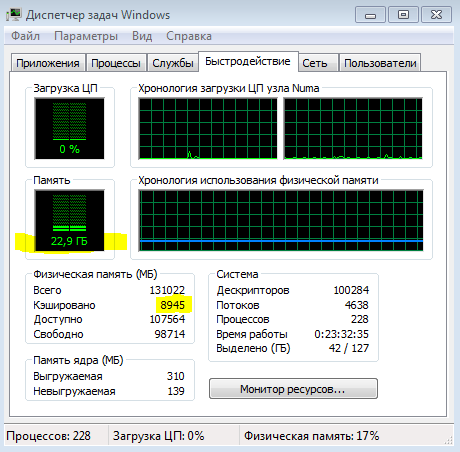Click the Невыгружаемая value 139
The width and height of the screenshot is (460, 452).
click(x=176, y=391)
